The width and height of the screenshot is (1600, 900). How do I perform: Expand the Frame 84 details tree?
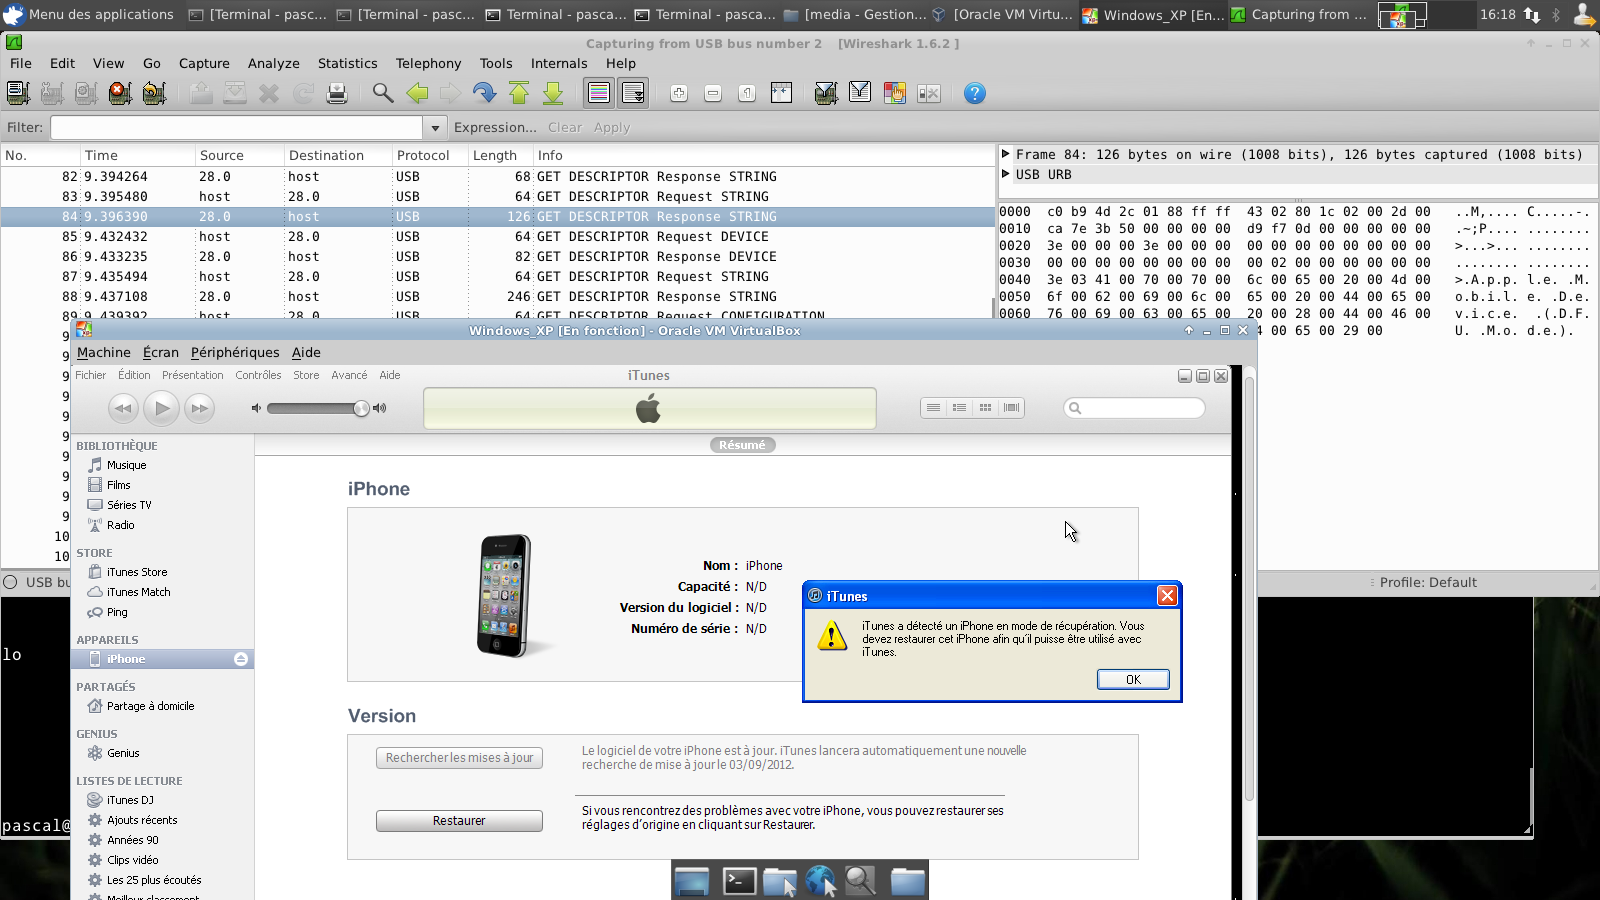pyautogui.click(x=1006, y=154)
